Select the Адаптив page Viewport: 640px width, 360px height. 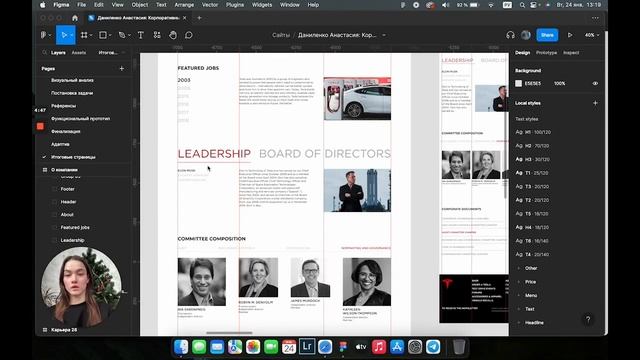[x=60, y=144]
